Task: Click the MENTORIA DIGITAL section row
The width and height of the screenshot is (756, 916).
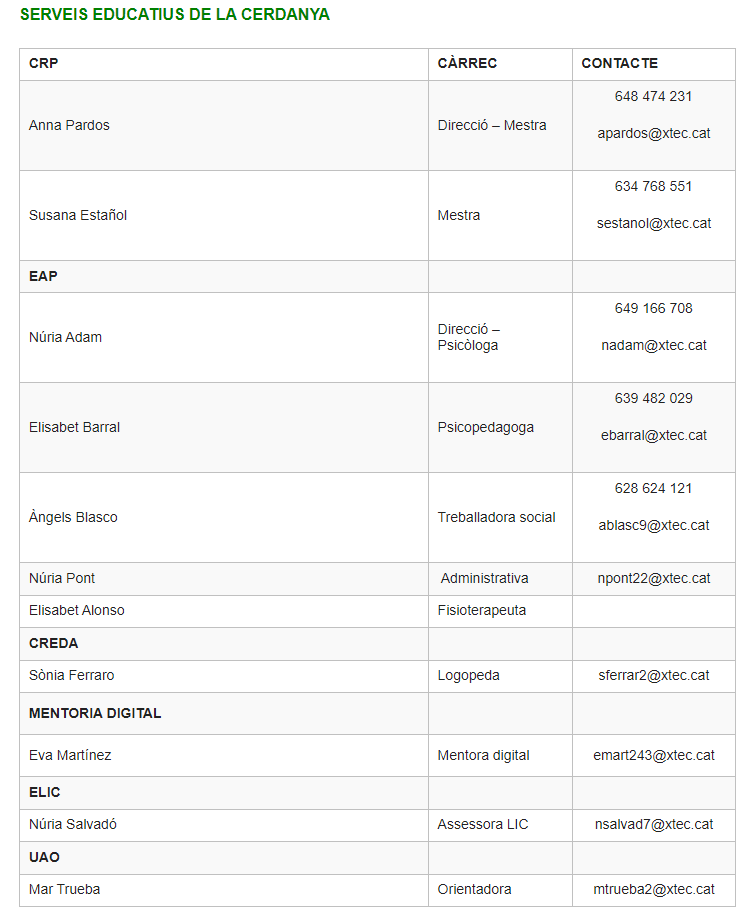Action: [95, 713]
